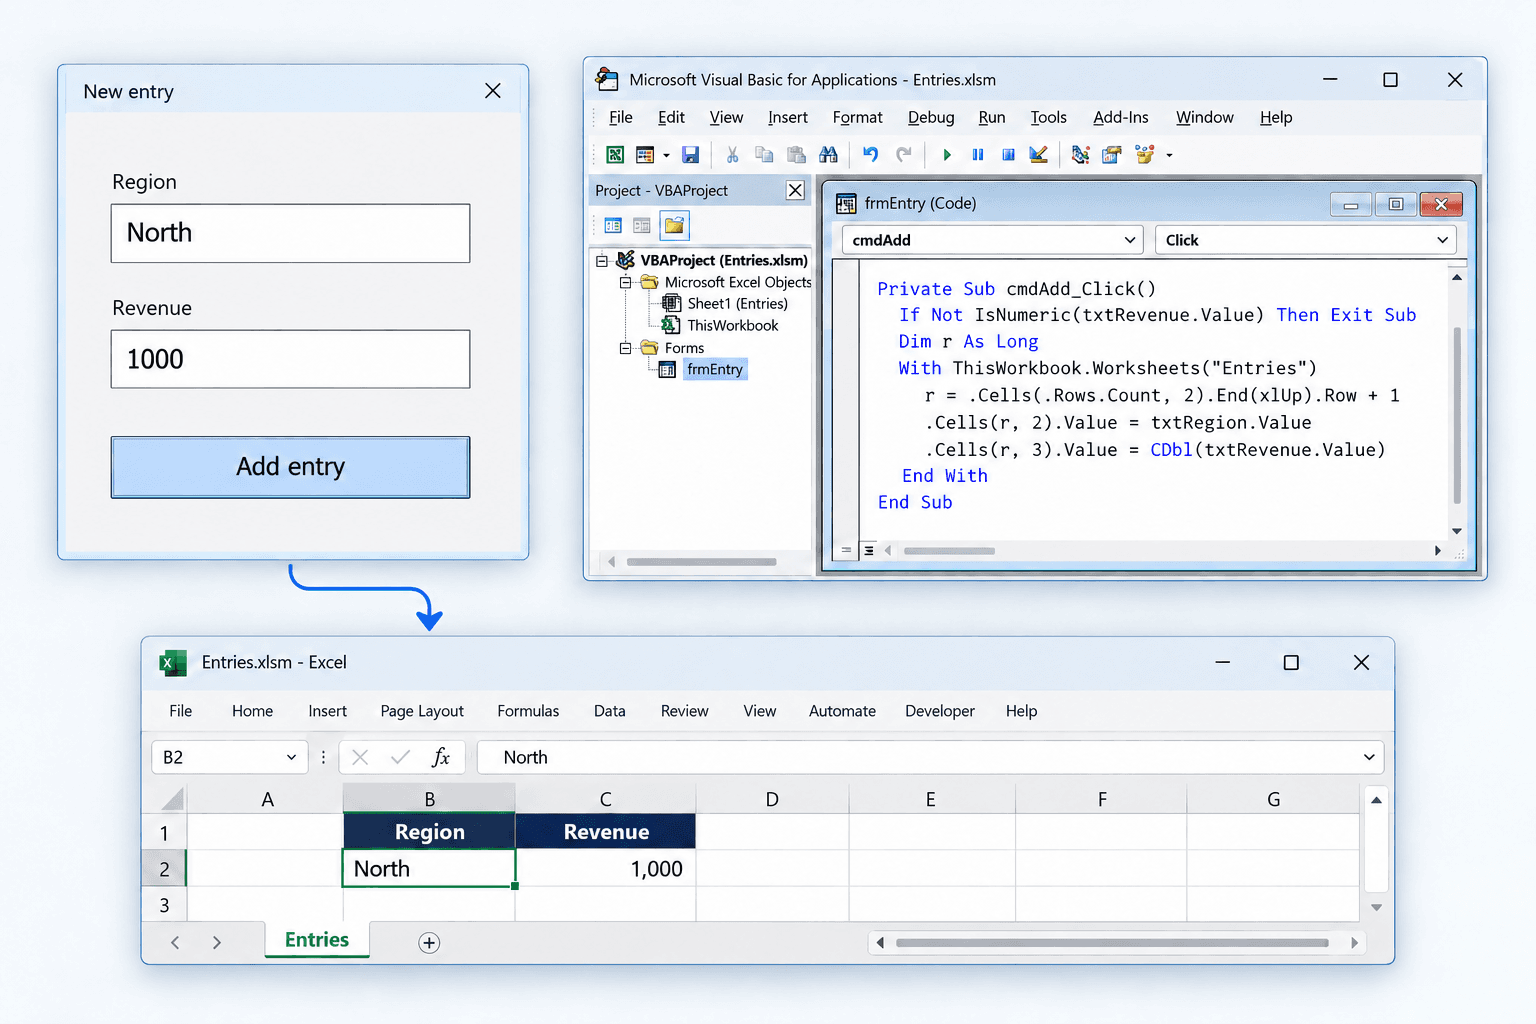Open the Object Browser toolbar icon
Viewport: 1536px width, 1024px height.
pyautogui.click(x=1144, y=155)
